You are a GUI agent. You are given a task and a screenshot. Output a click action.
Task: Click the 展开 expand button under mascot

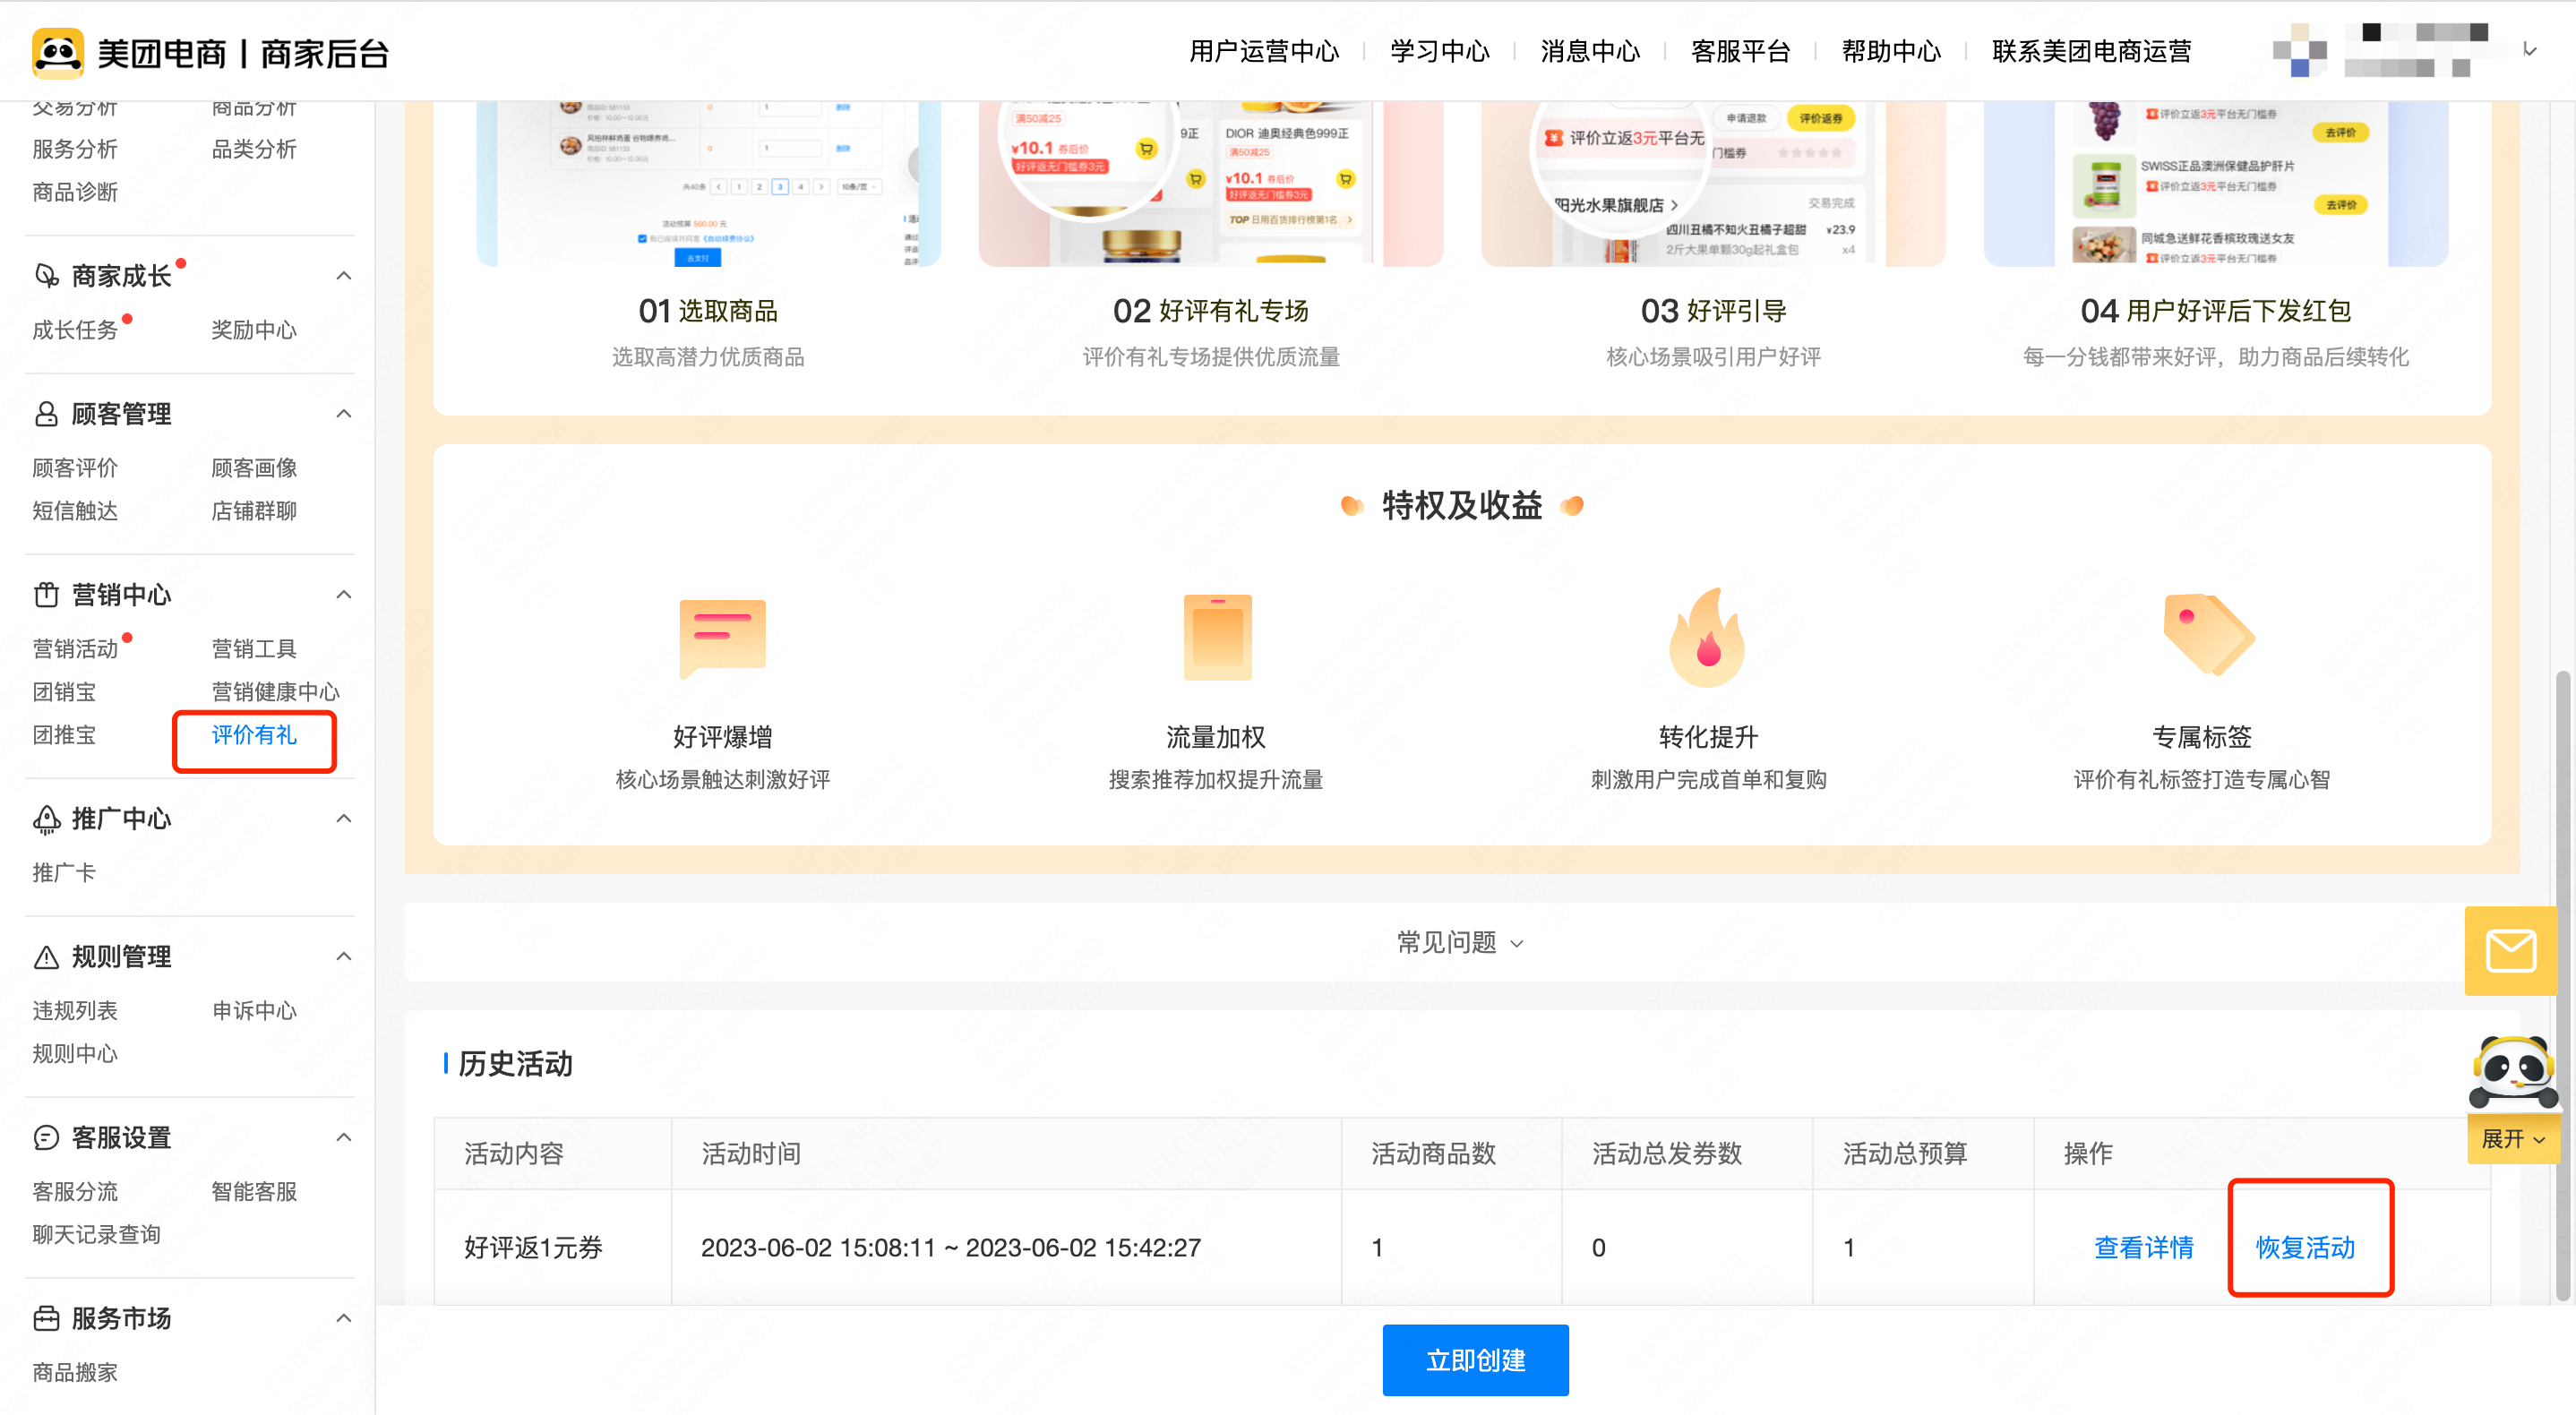(2512, 1139)
